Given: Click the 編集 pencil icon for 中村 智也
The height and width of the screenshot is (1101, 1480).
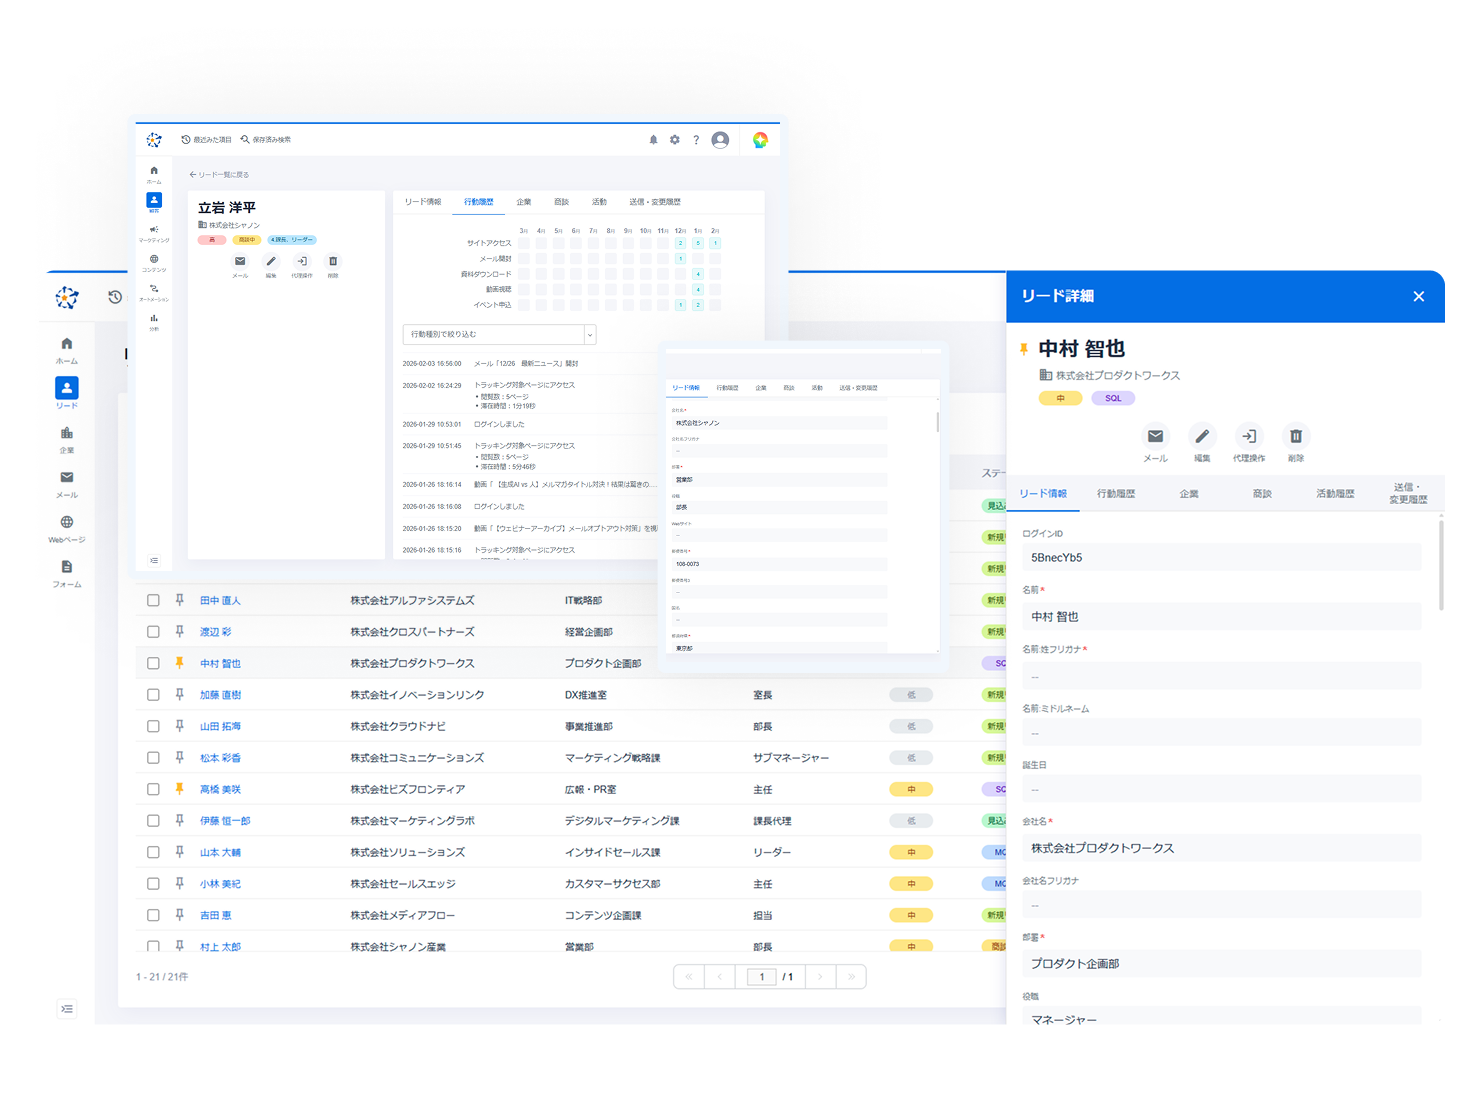Looking at the screenshot, I should (1201, 436).
